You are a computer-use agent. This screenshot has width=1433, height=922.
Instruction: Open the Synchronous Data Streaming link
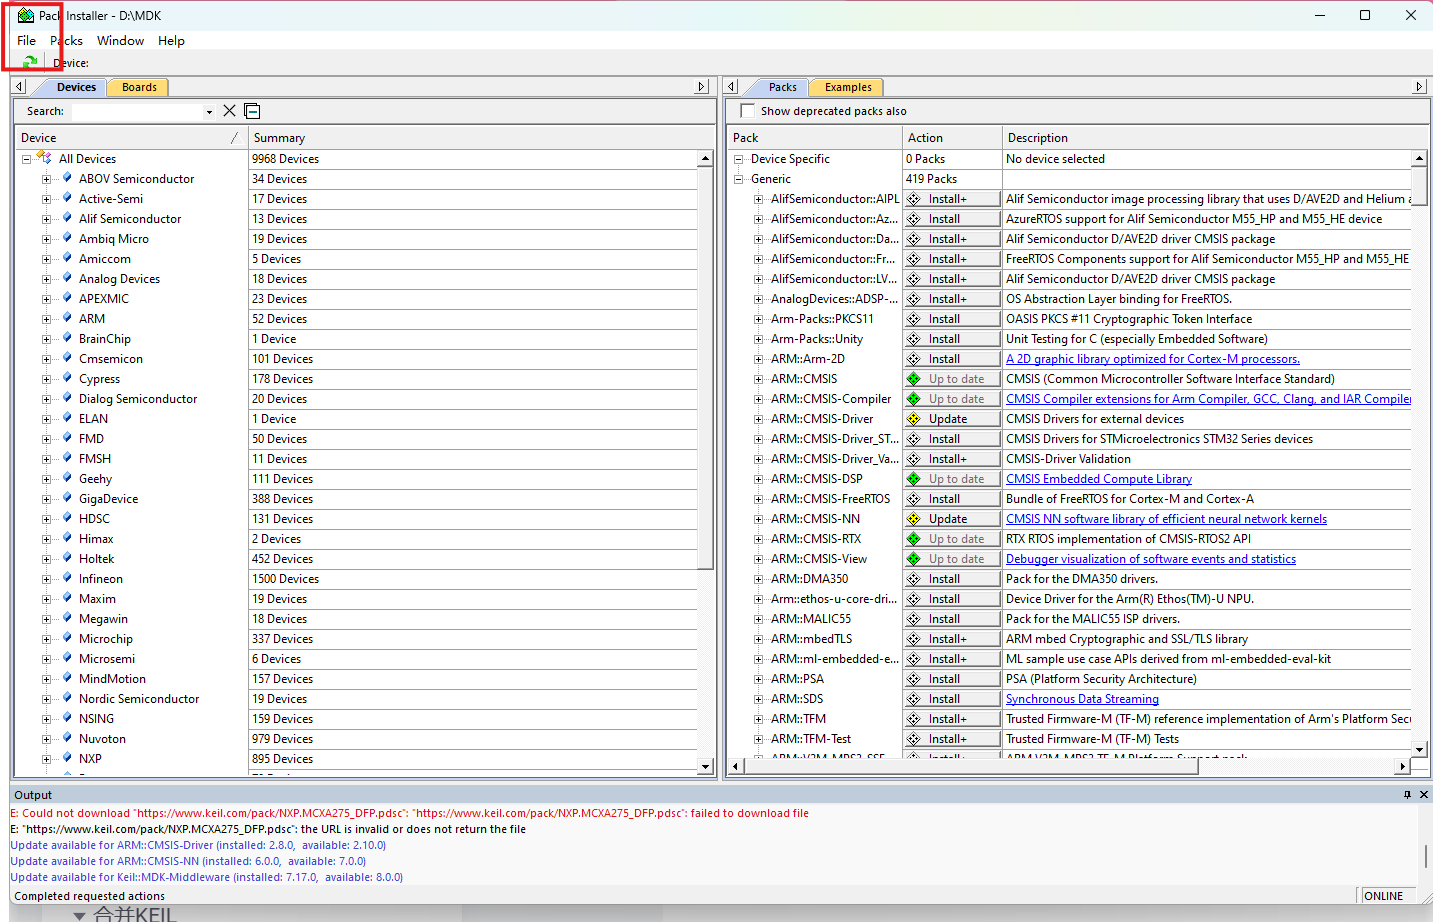pos(1082,699)
